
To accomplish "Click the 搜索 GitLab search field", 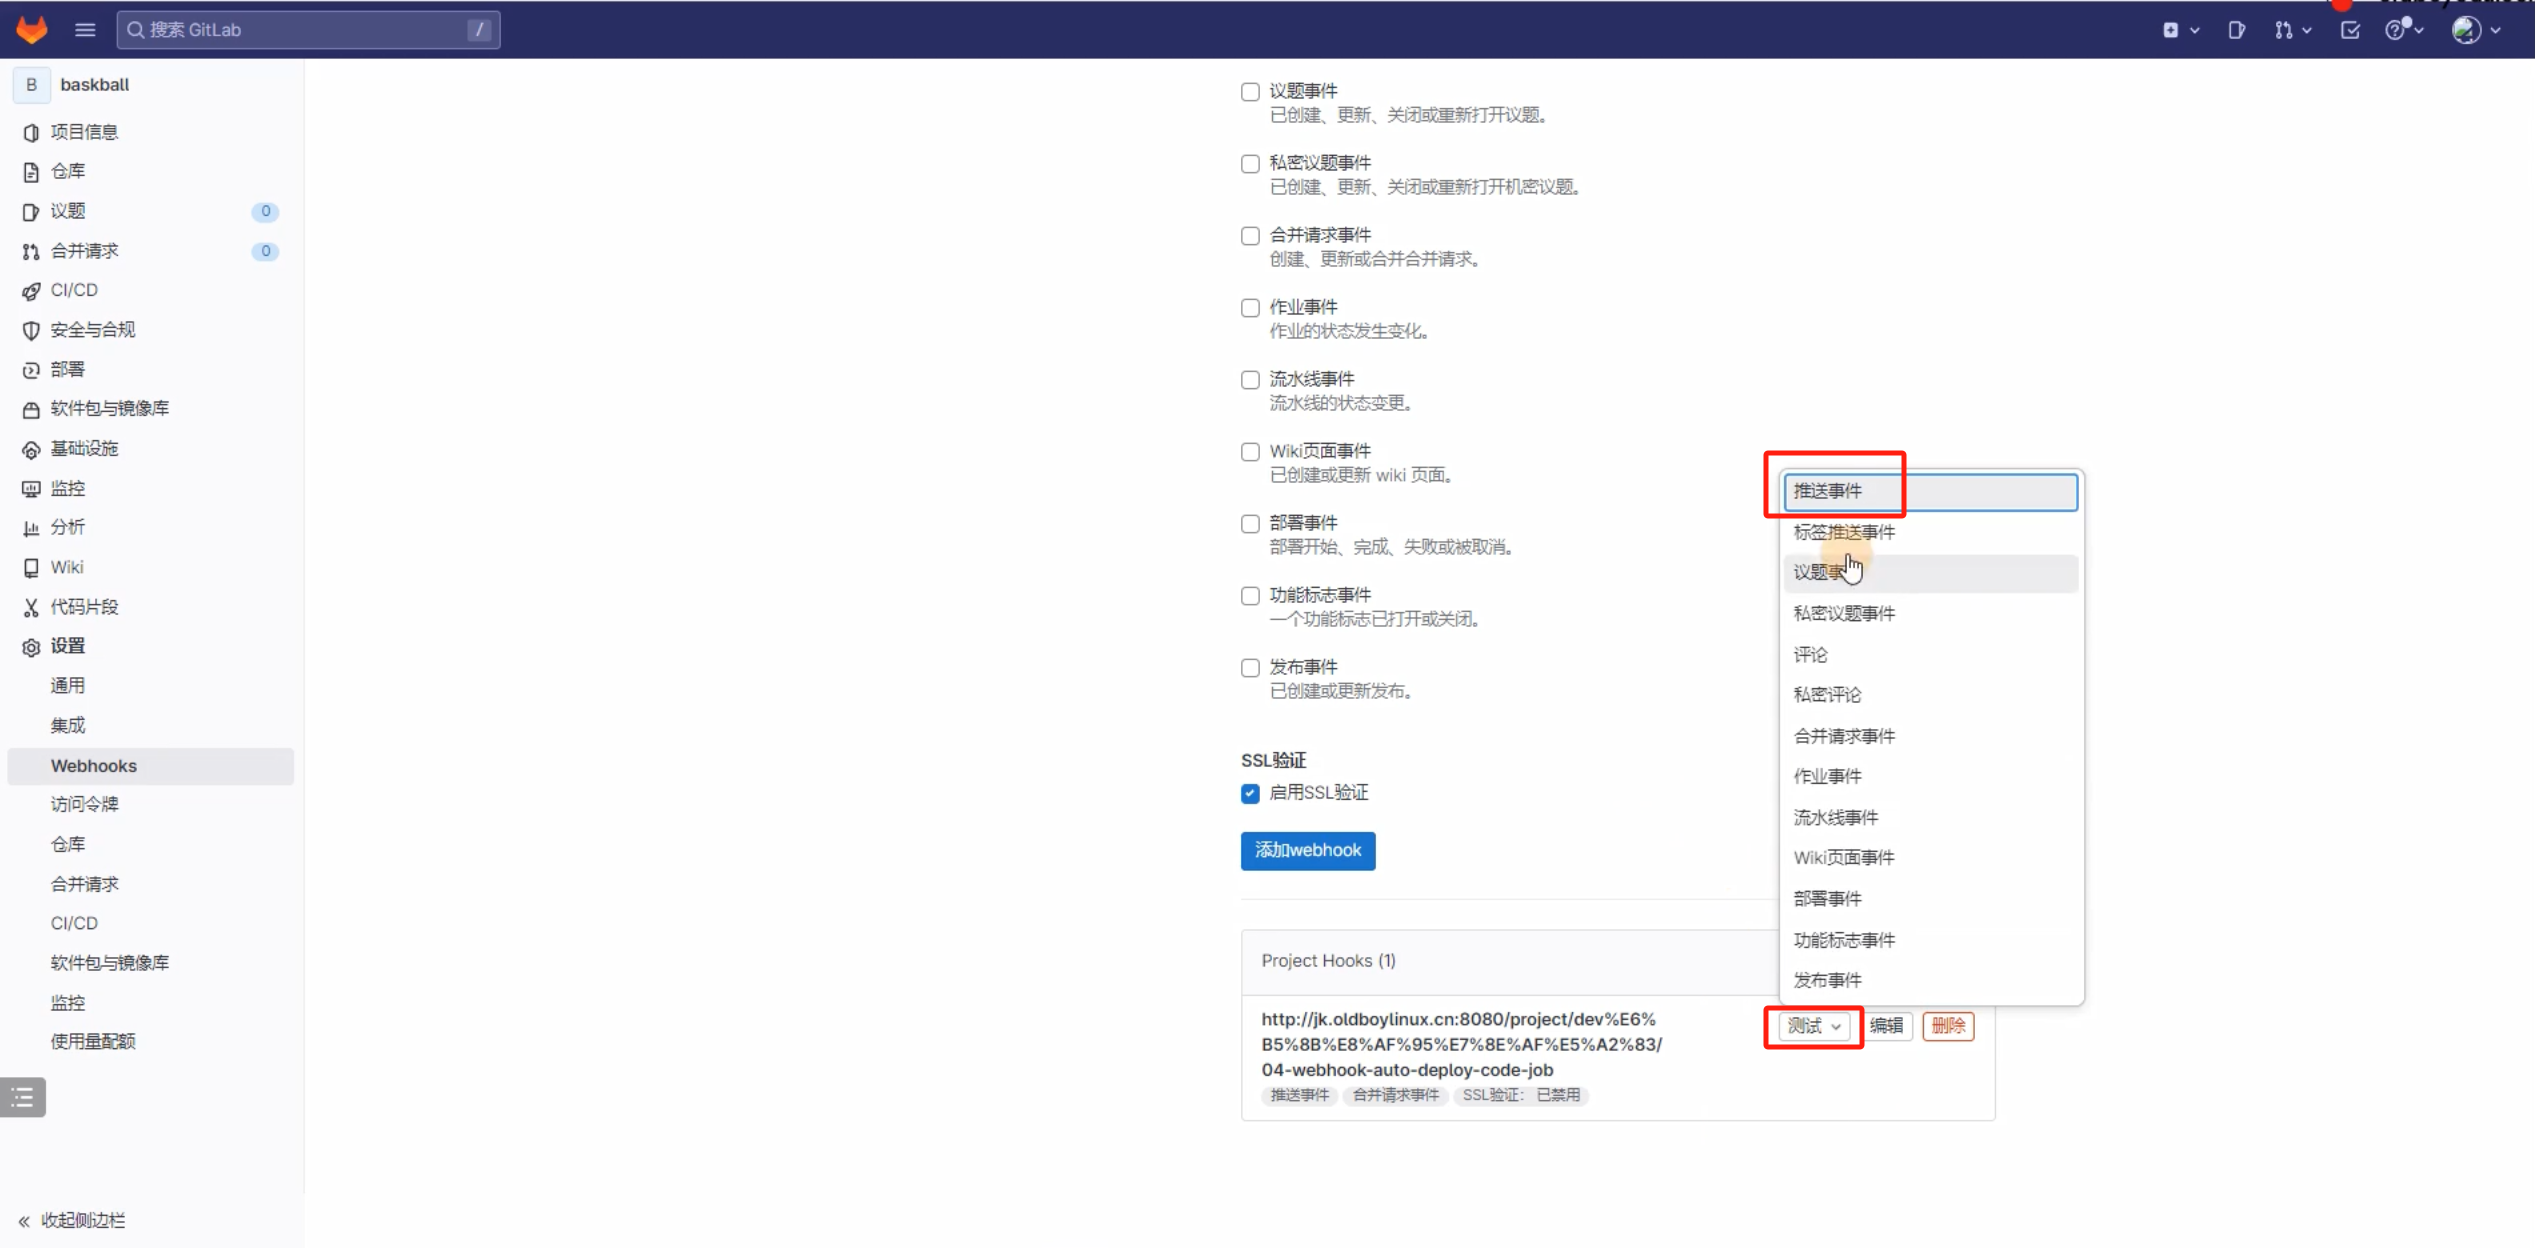I will 308,30.
